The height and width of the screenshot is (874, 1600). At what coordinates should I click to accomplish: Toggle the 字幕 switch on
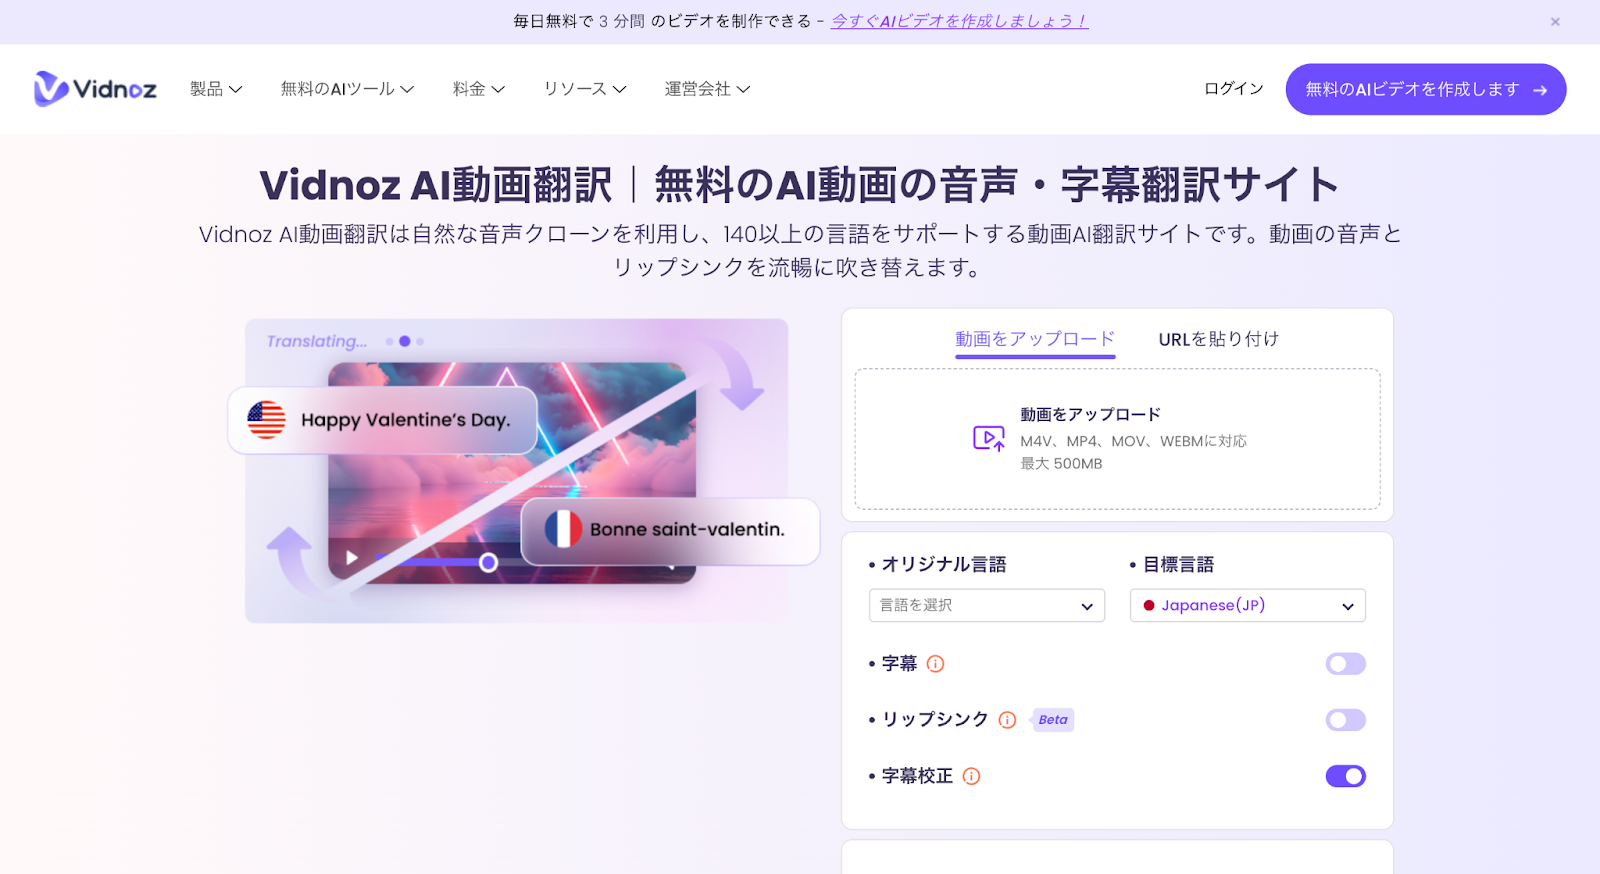point(1345,664)
